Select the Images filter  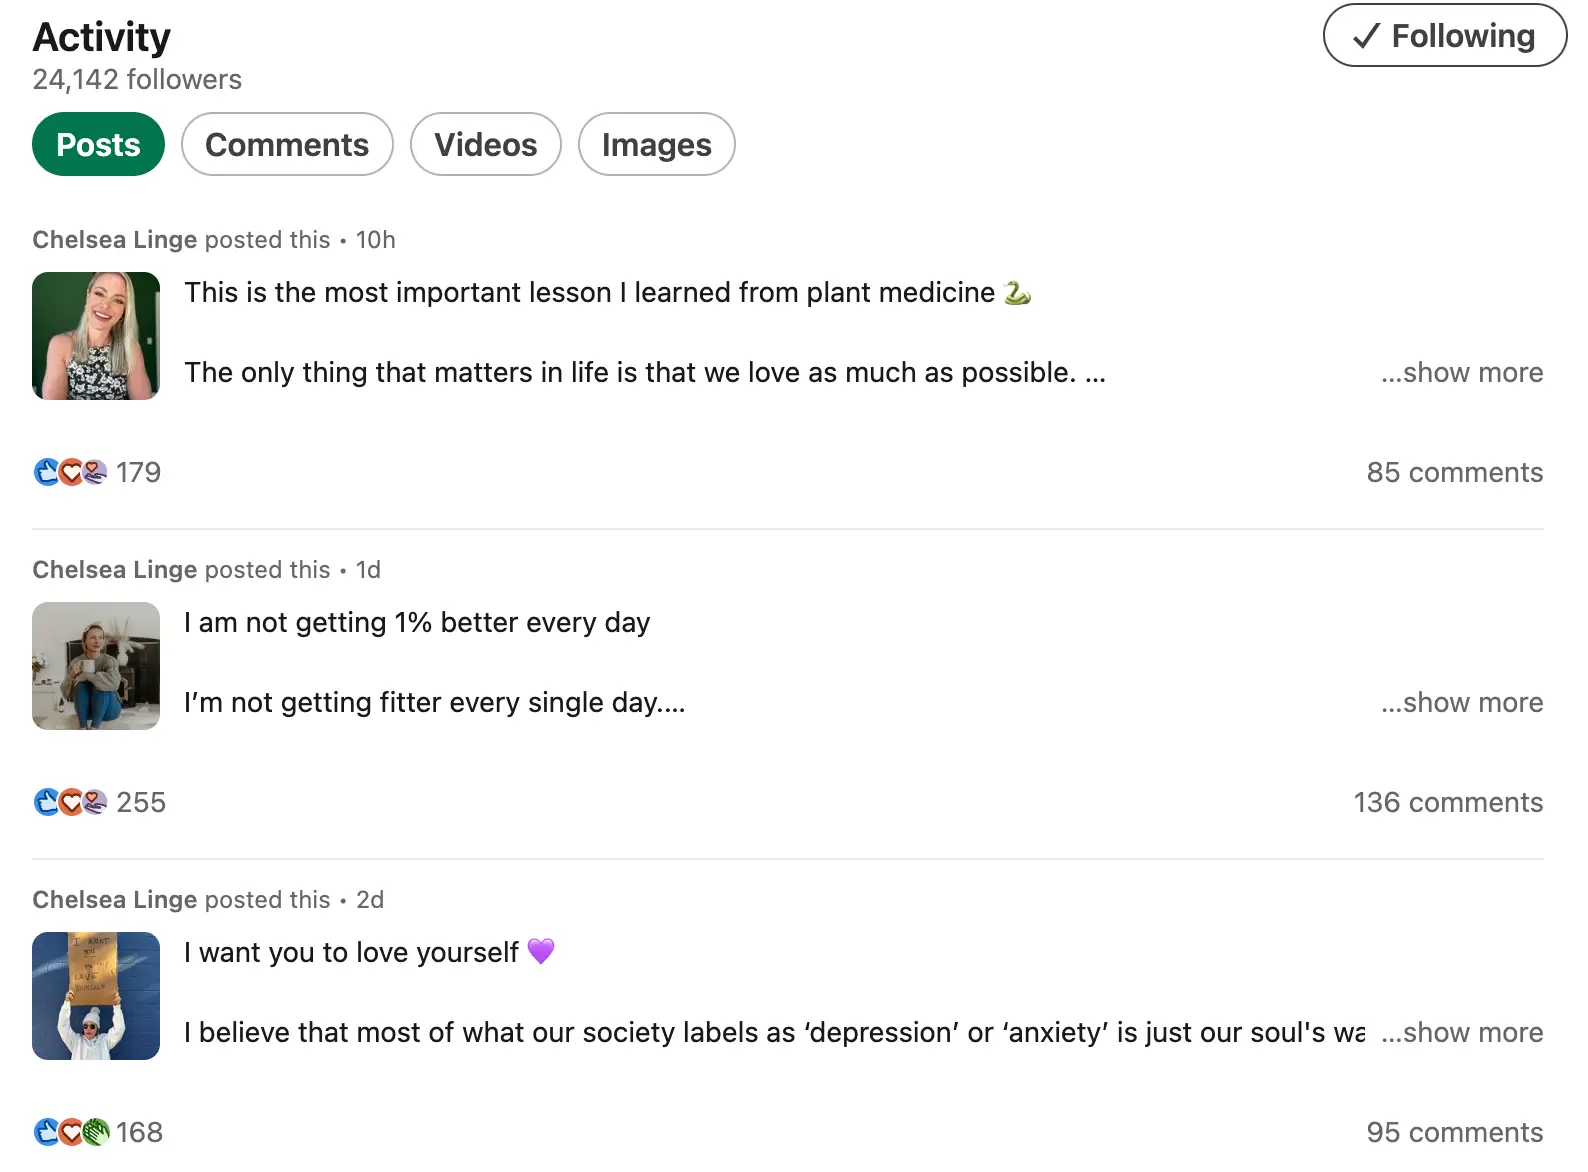click(656, 144)
